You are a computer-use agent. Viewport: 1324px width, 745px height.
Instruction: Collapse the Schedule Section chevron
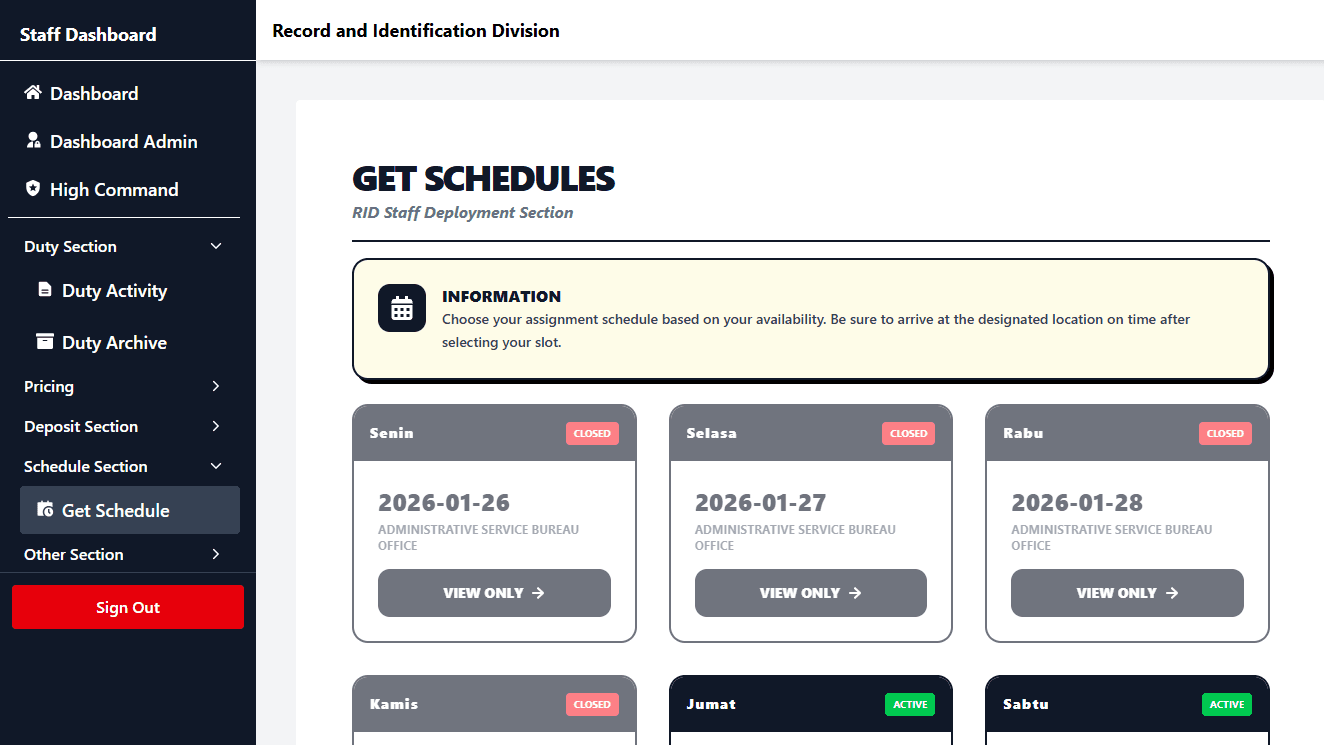click(216, 466)
